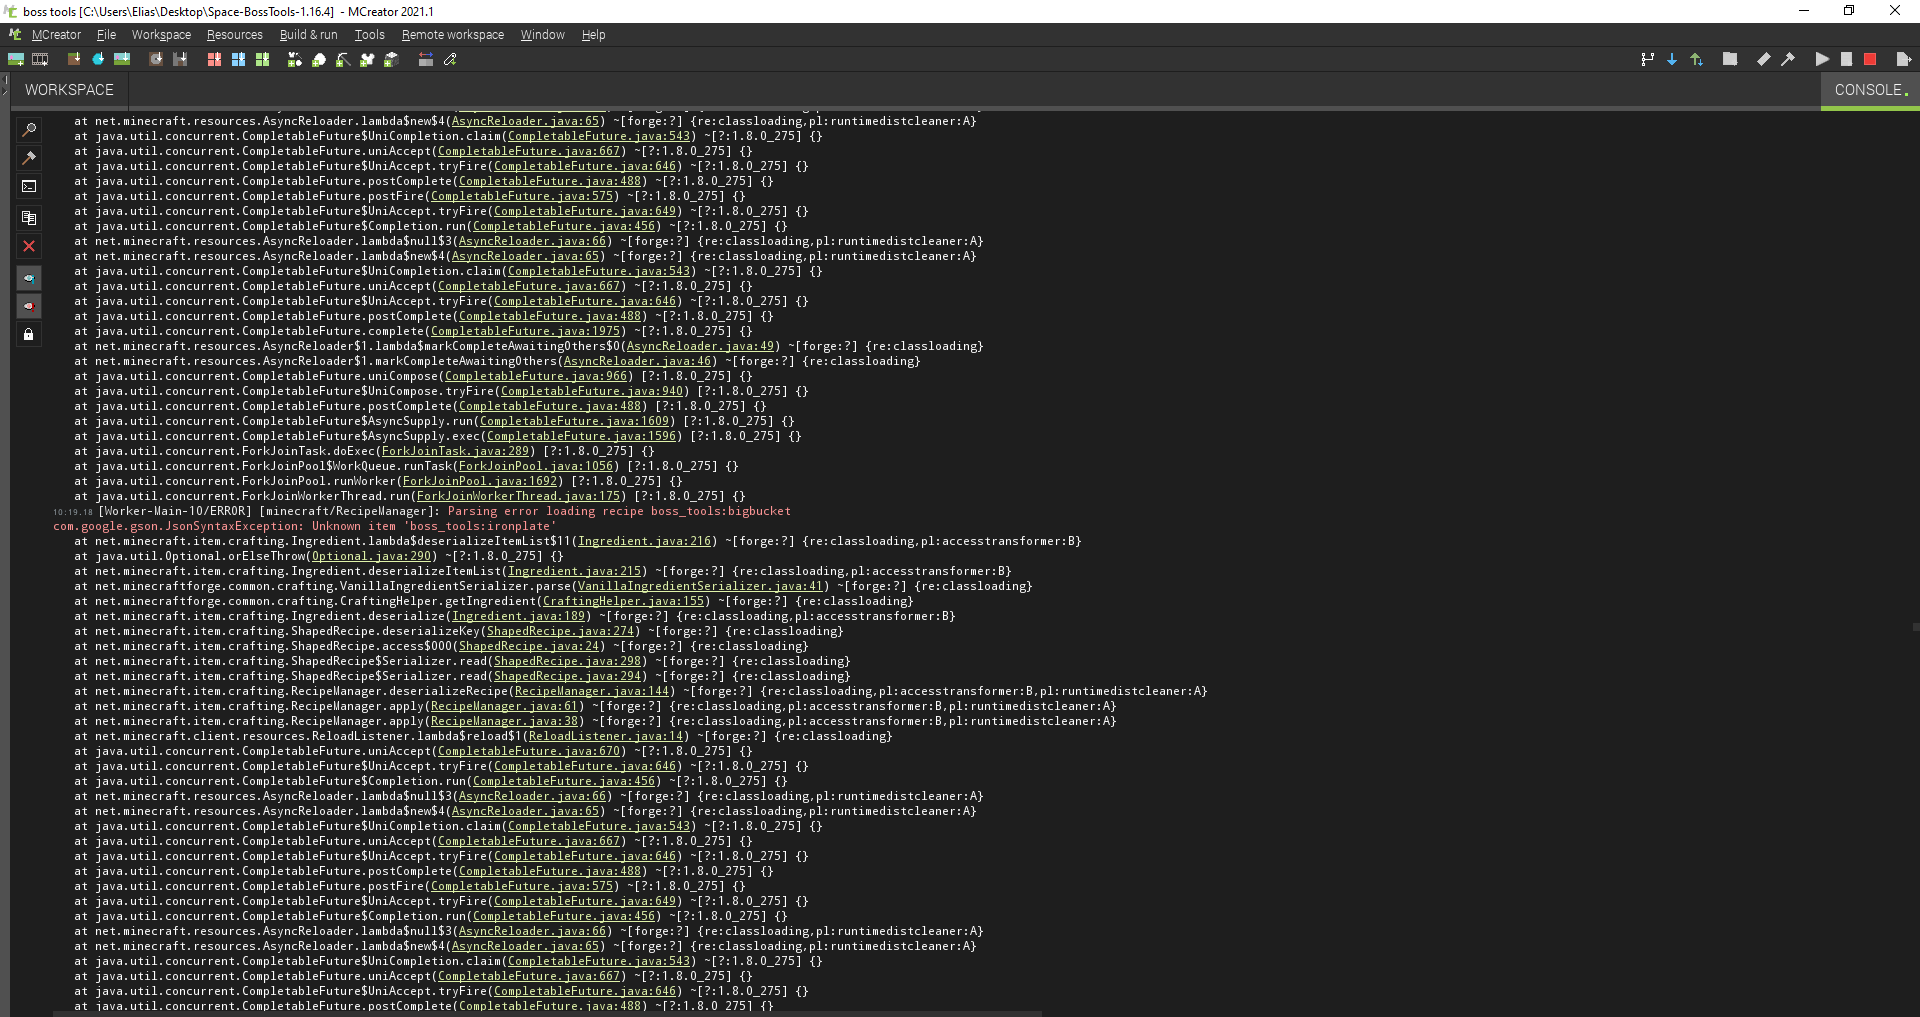This screenshot has height=1017, width=1920.
Task: Click the blue download workspace arrow icon
Action: [1671, 59]
